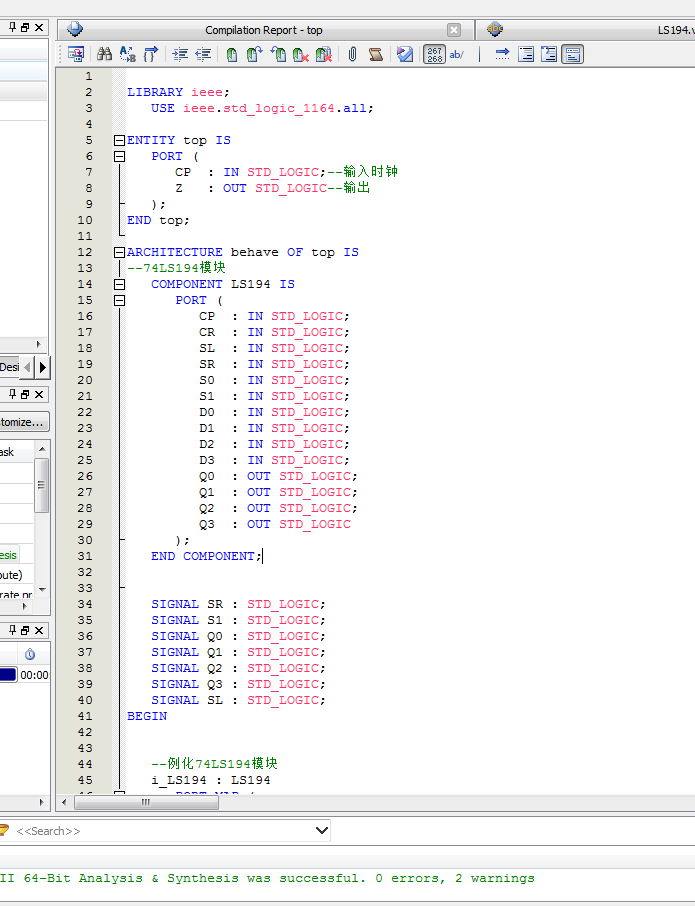
Task: Collapse the component PORT block on line 15
Action: [120, 300]
